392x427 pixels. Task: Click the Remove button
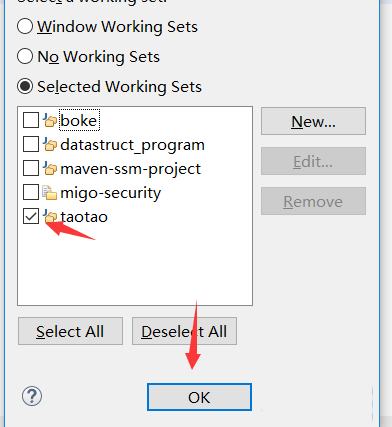point(313,201)
